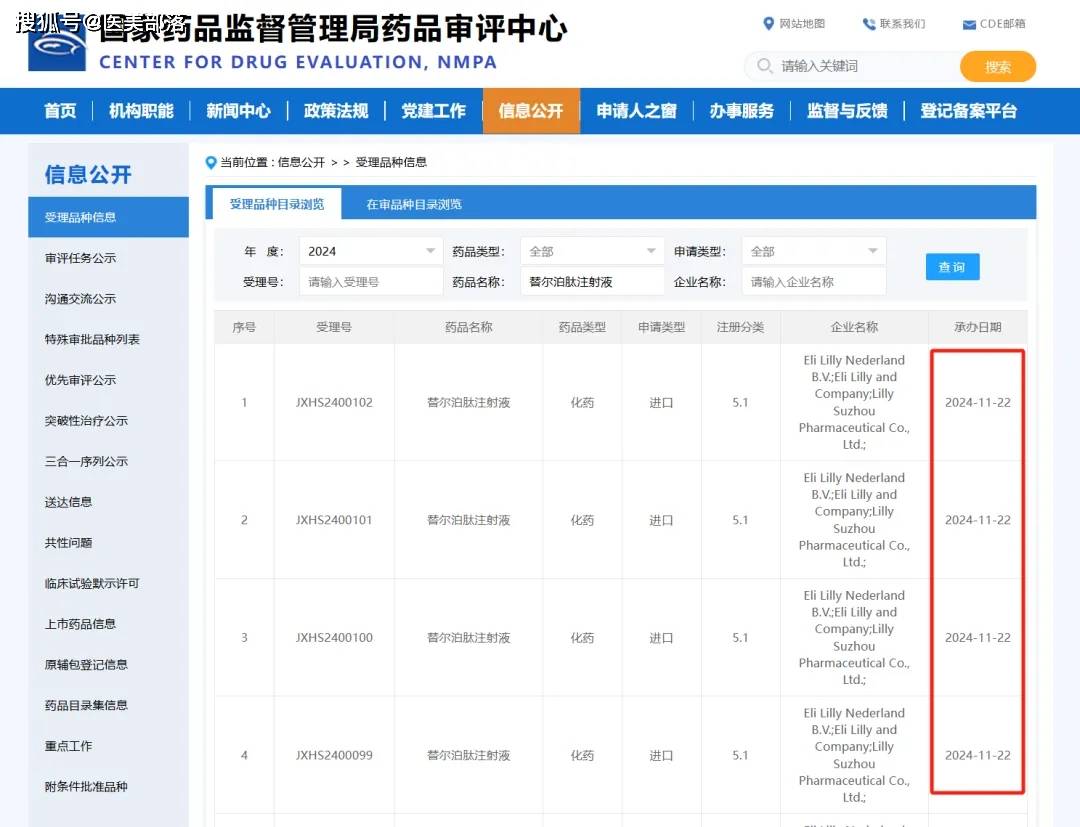Click 替尔泊肽注射液 in the JXHS2400102 row

tap(468, 403)
